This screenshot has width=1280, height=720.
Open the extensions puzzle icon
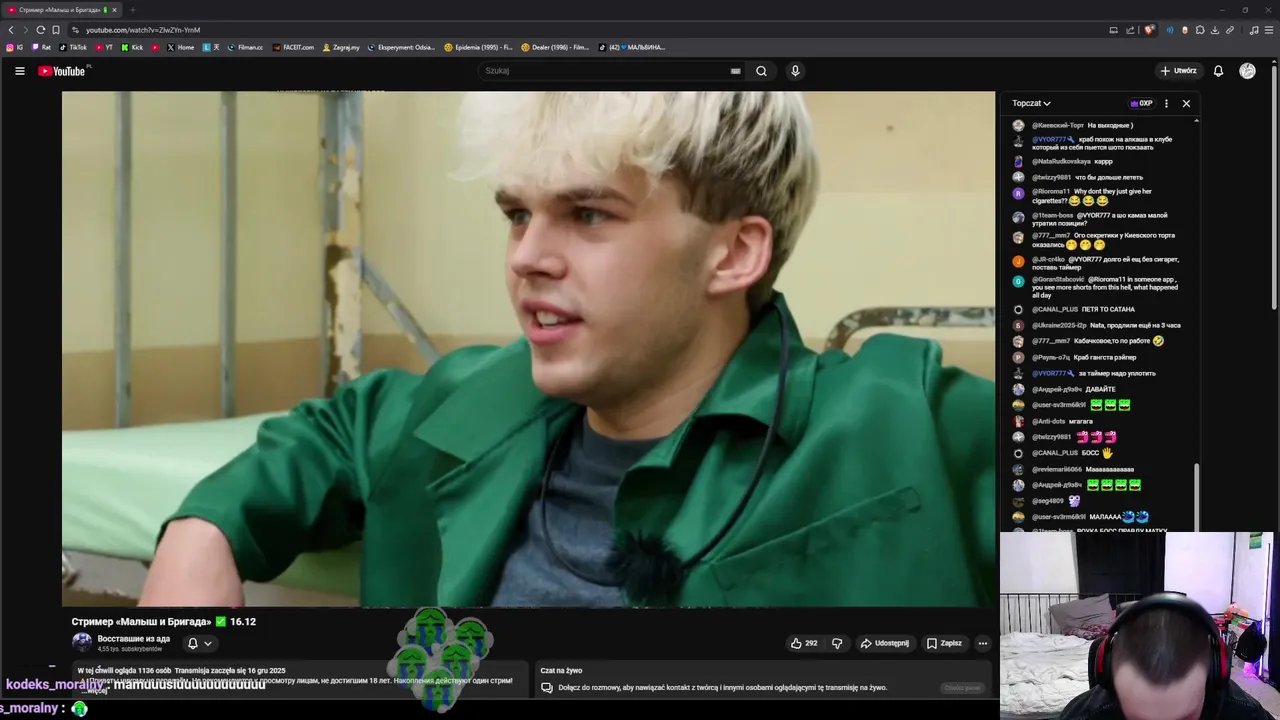(x=1200, y=30)
